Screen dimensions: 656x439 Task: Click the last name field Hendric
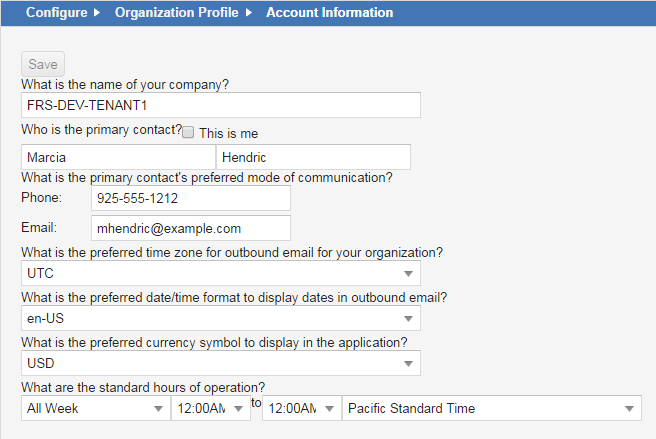[x=313, y=157]
